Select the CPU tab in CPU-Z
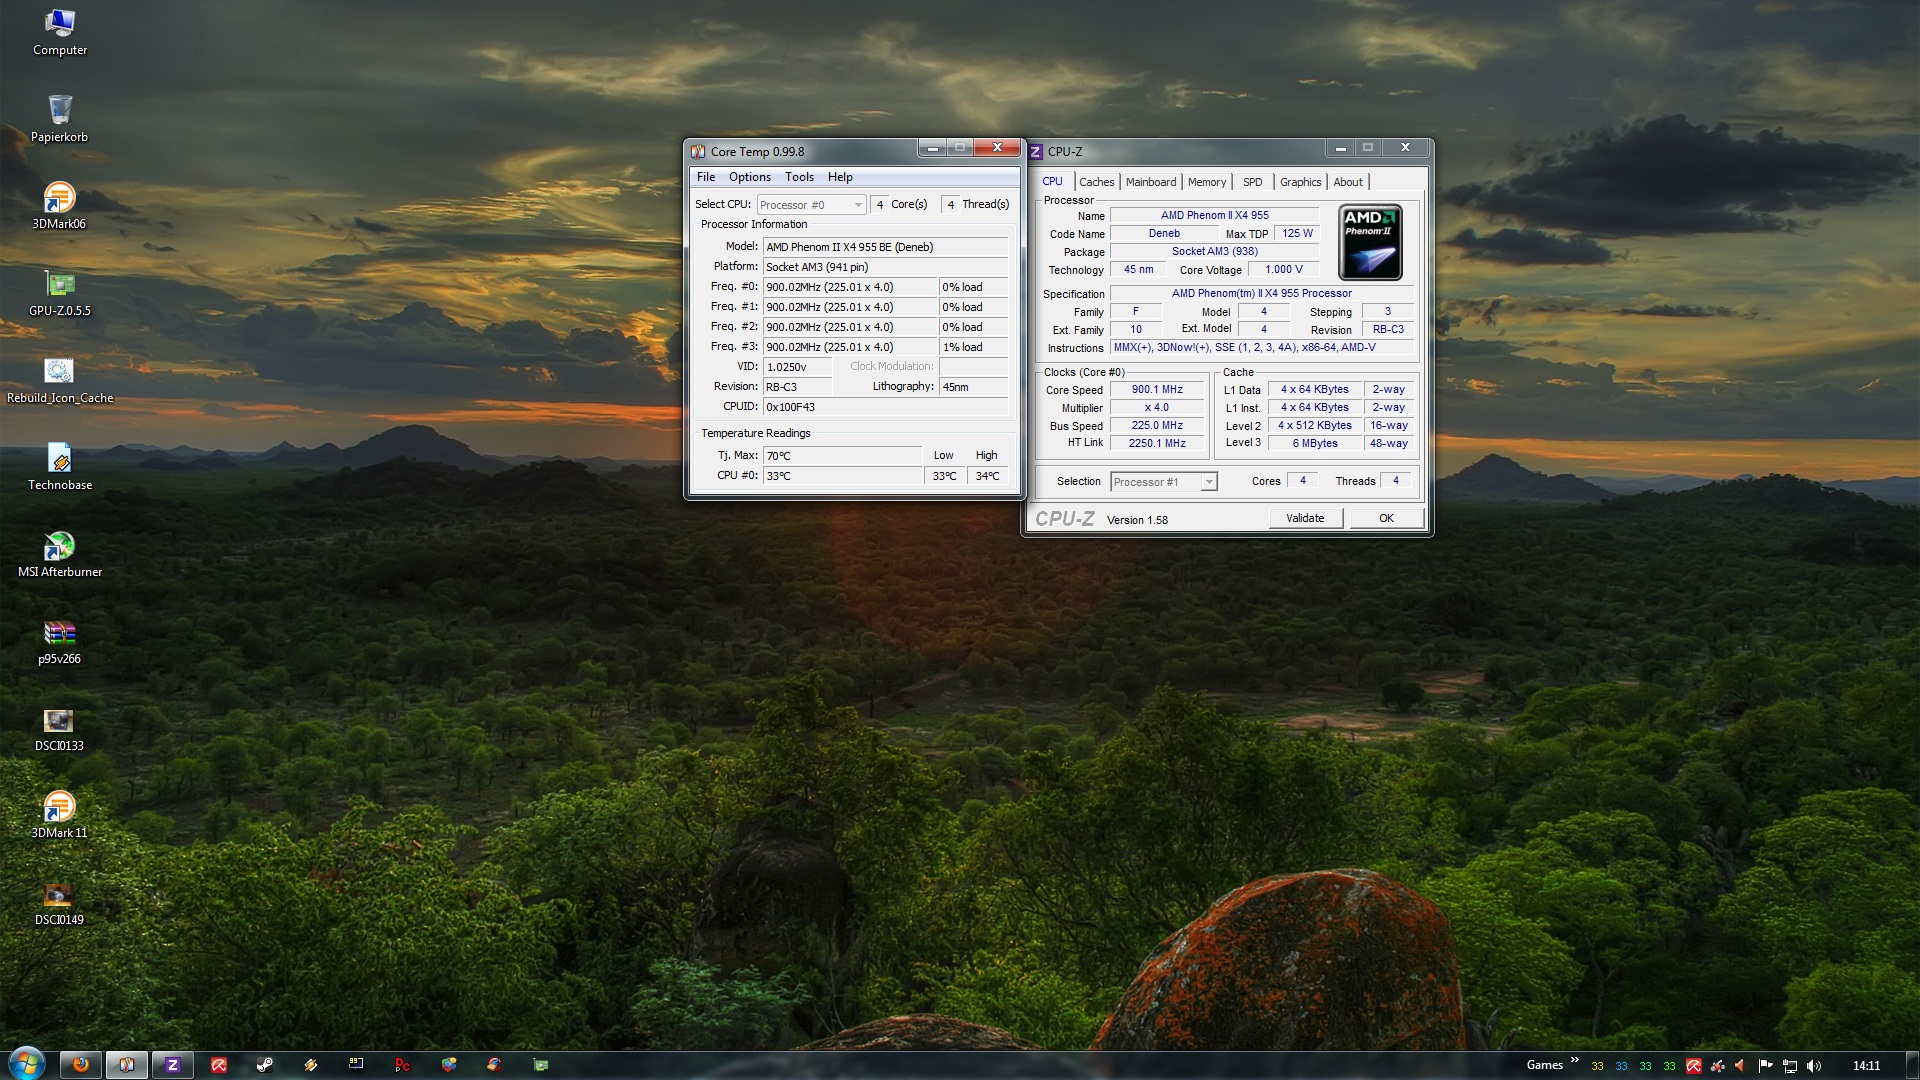The height and width of the screenshot is (1080, 1920). [x=1053, y=181]
